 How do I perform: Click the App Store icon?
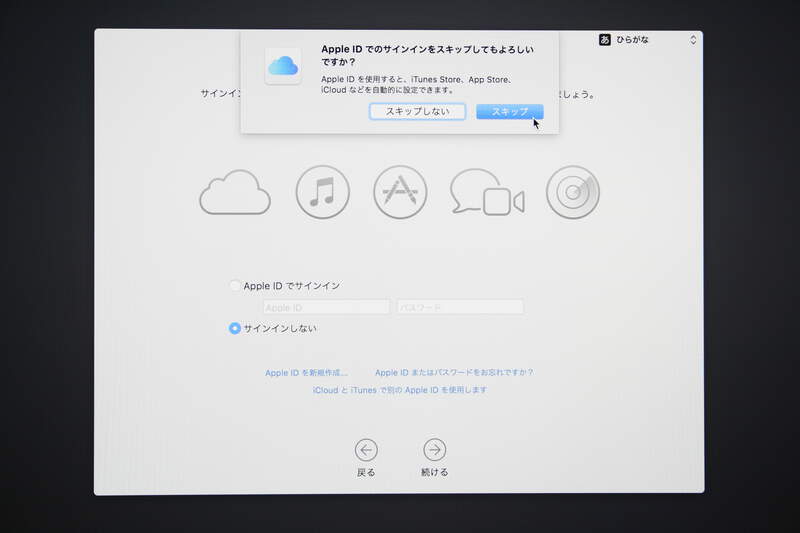[400, 192]
